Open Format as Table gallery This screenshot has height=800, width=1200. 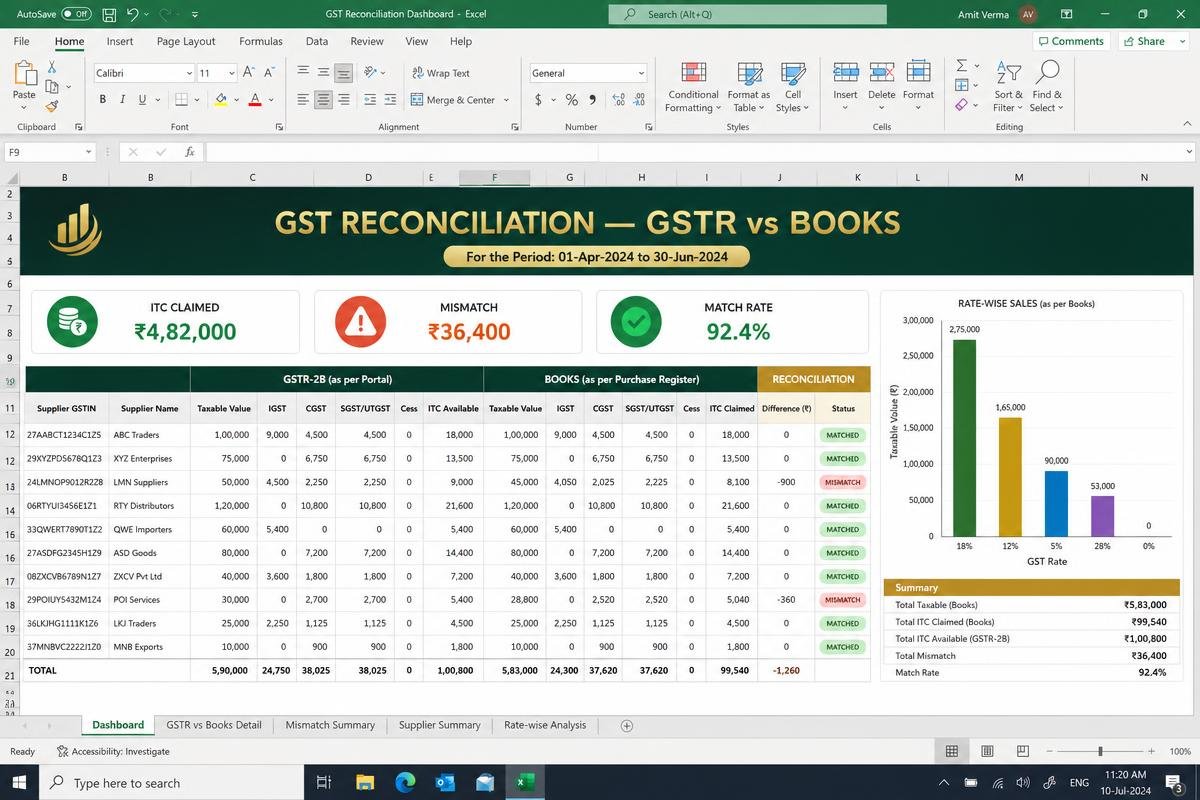tap(748, 87)
